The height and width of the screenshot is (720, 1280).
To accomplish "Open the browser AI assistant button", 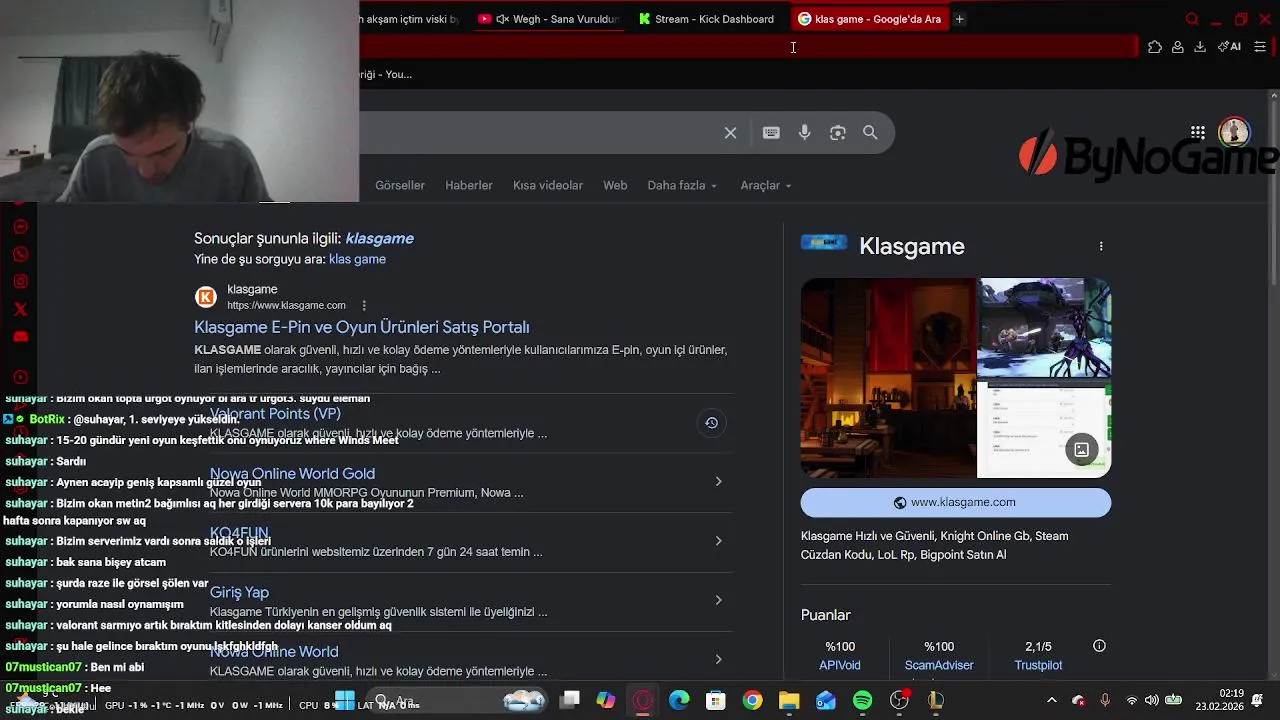I will 1229,47.
